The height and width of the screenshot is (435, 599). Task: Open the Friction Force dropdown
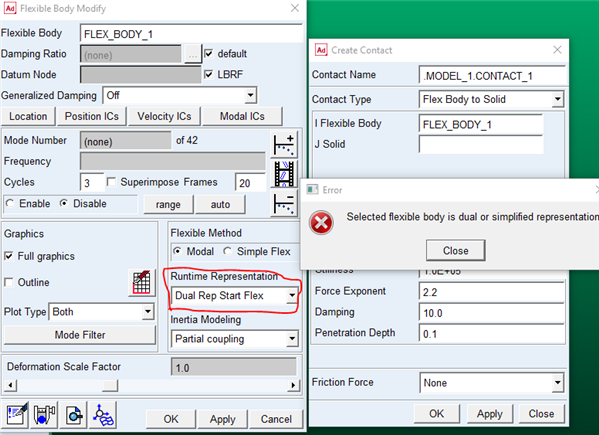(558, 382)
